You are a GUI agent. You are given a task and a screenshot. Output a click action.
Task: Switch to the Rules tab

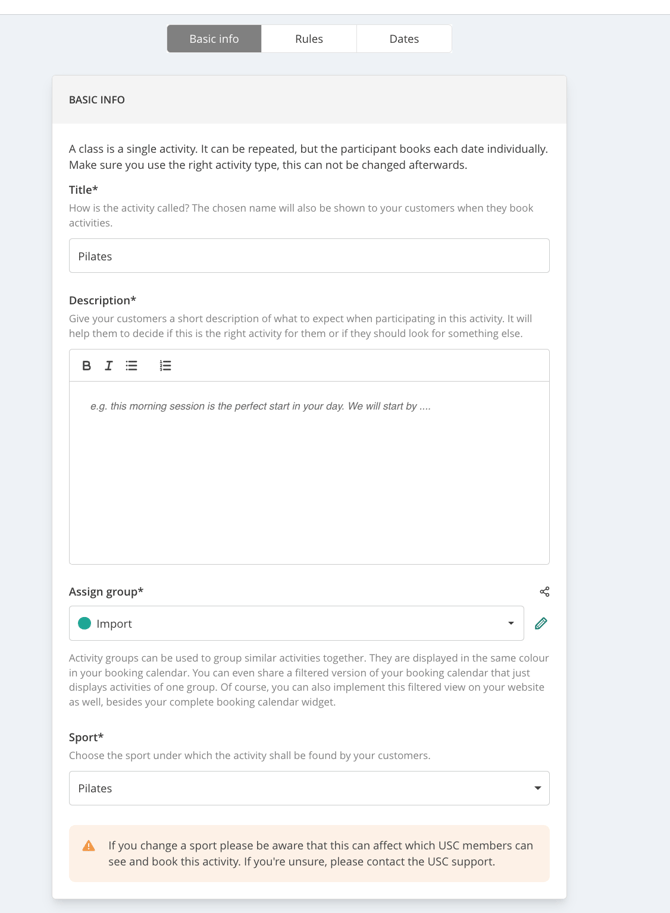click(x=309, y=39)
